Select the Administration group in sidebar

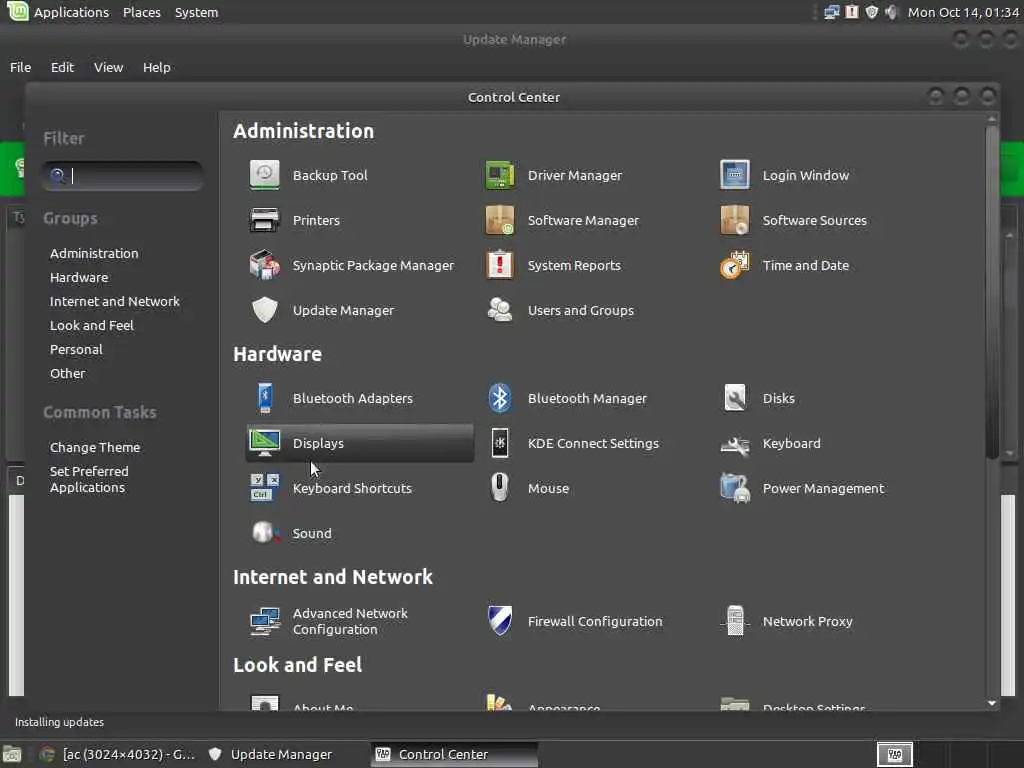(x=94, y=253)
